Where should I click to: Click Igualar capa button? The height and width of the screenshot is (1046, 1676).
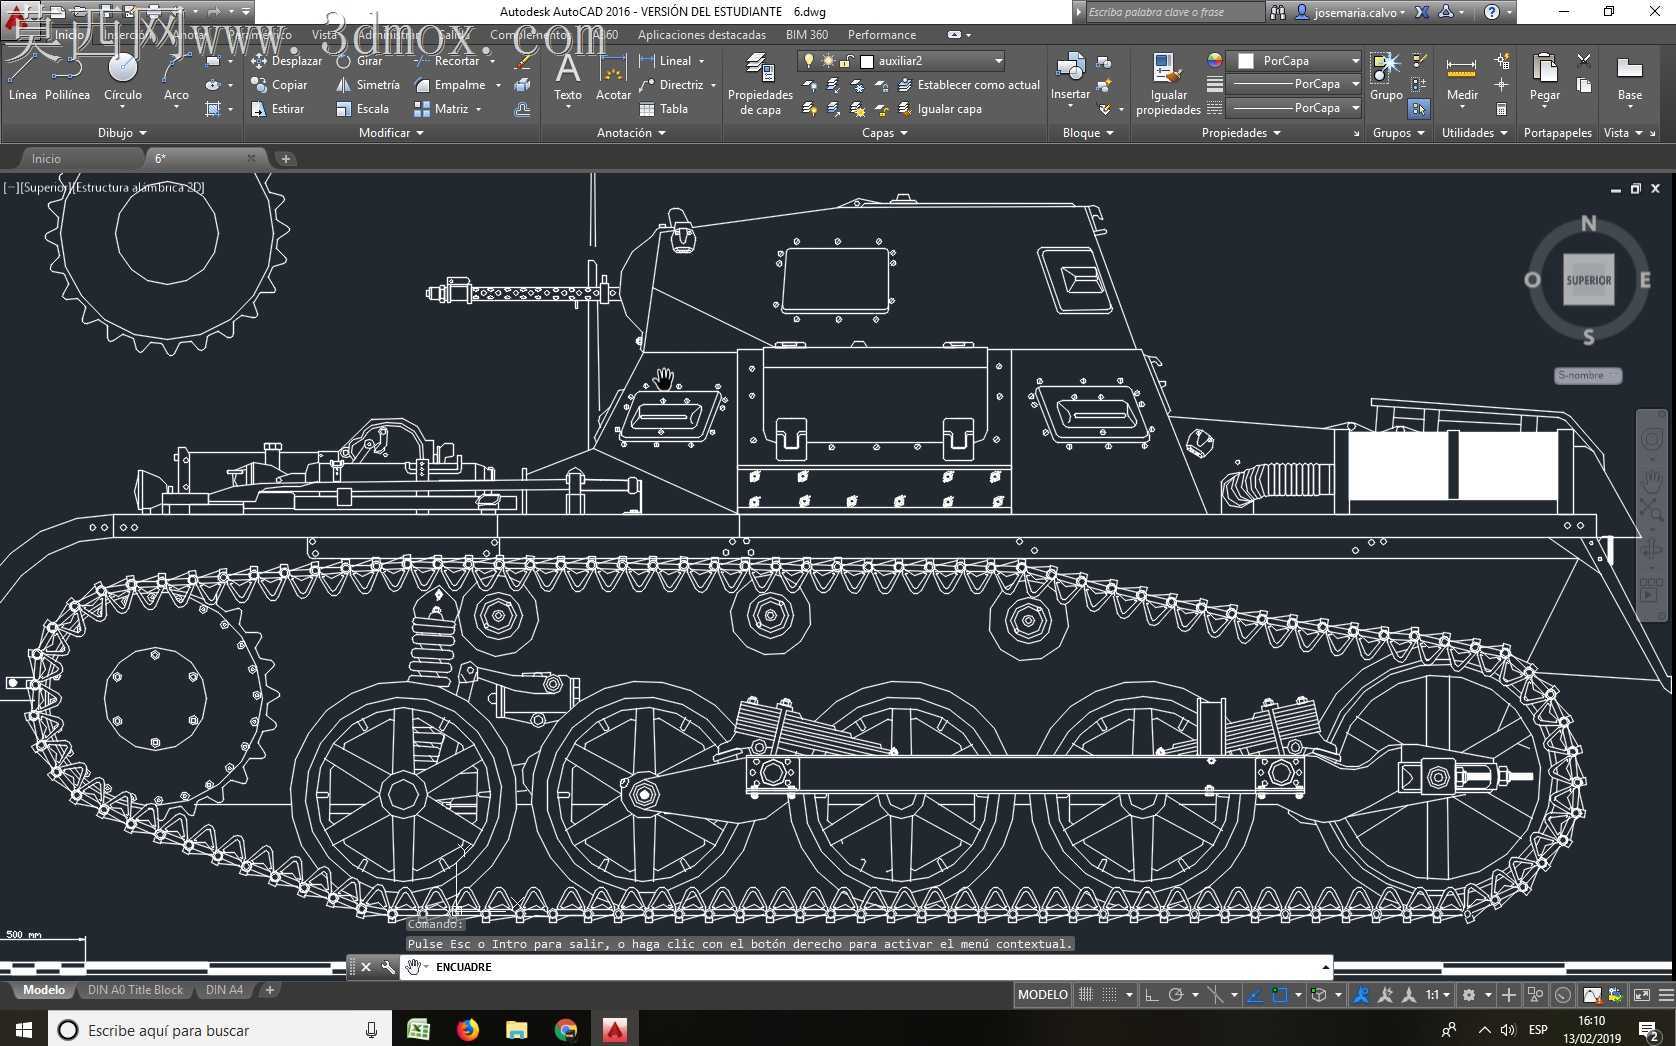click(x=939, y=109)
